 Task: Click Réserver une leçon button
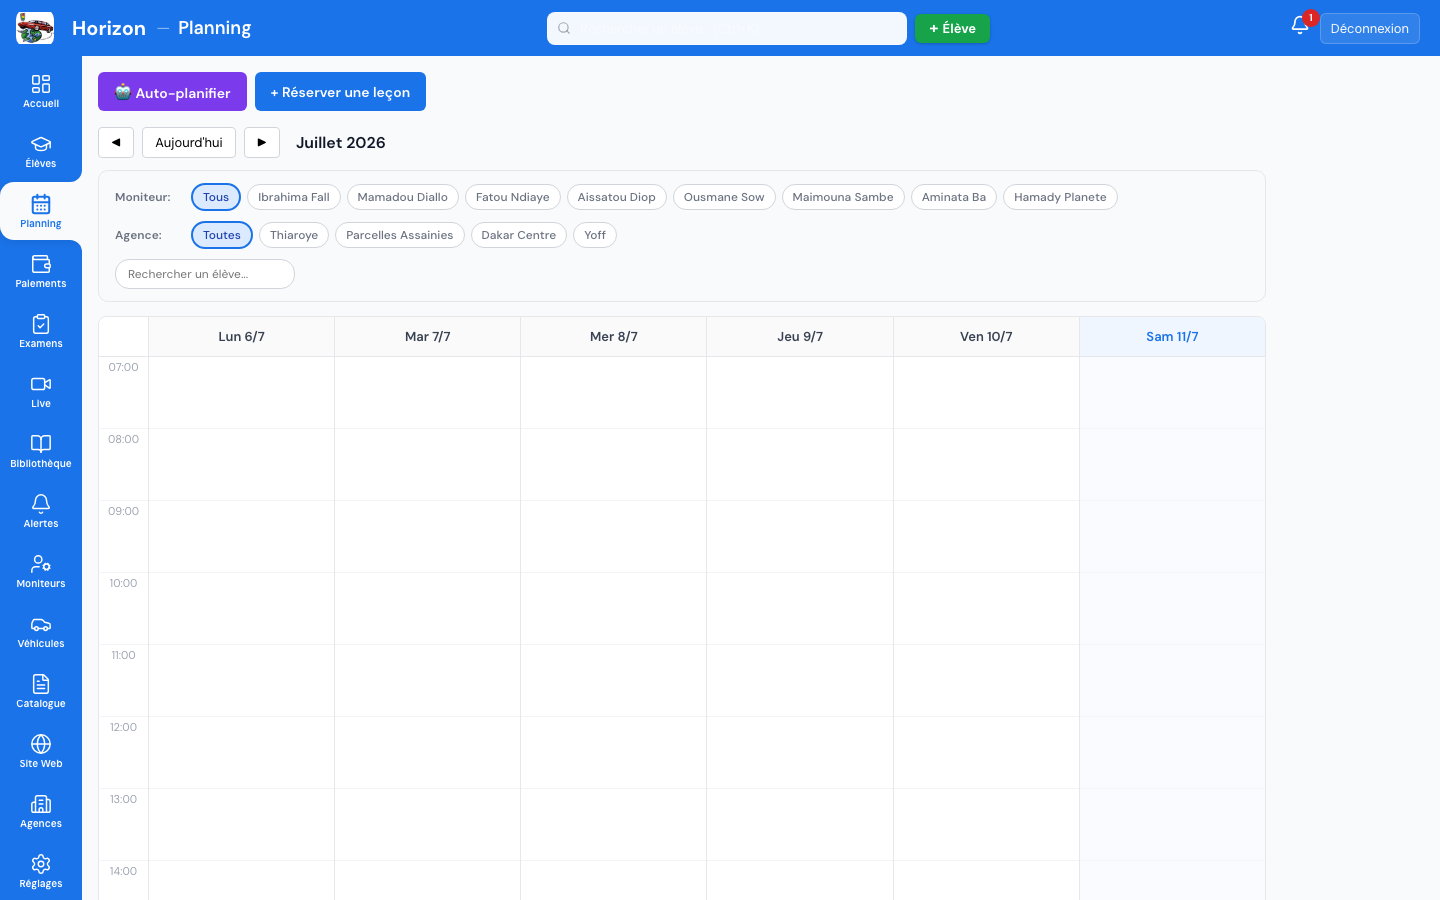coord(340,92)
